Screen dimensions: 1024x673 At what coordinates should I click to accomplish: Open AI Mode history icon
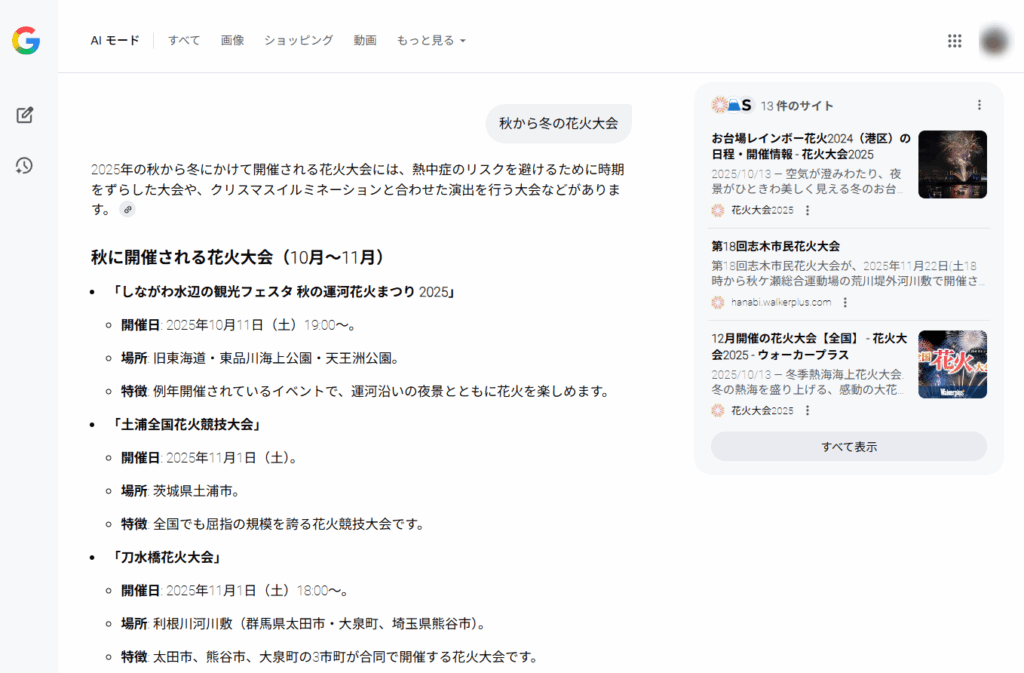(25, 166)
